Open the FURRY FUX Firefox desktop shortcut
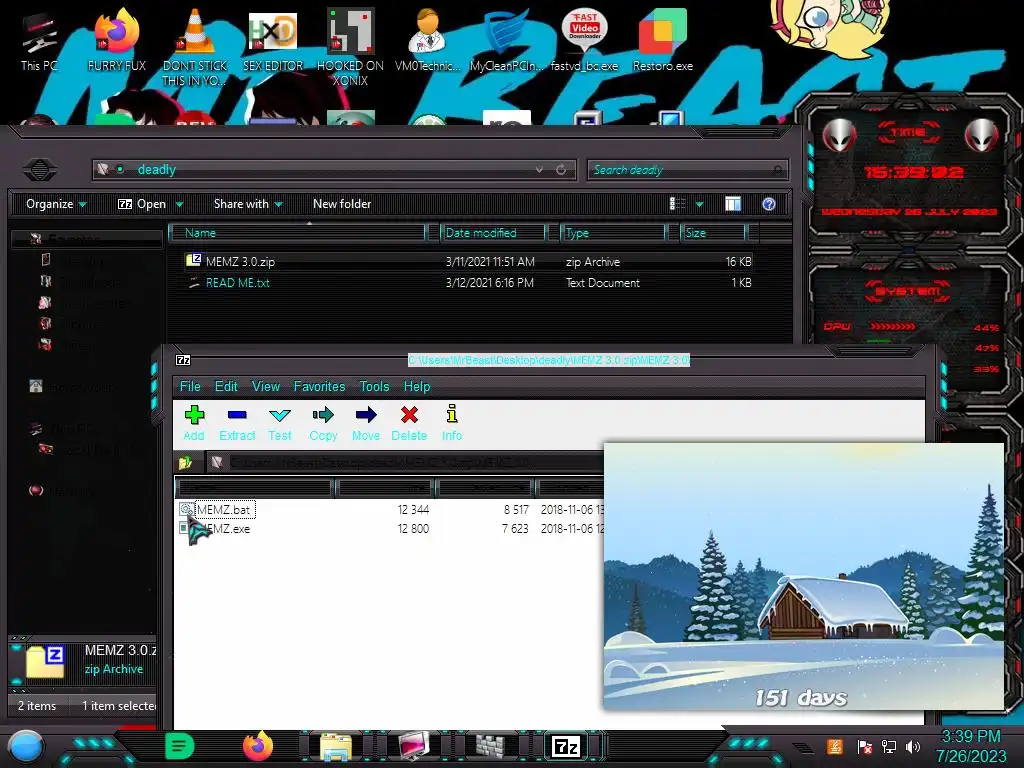The image size is (1024, 768). tap(117, 40)
